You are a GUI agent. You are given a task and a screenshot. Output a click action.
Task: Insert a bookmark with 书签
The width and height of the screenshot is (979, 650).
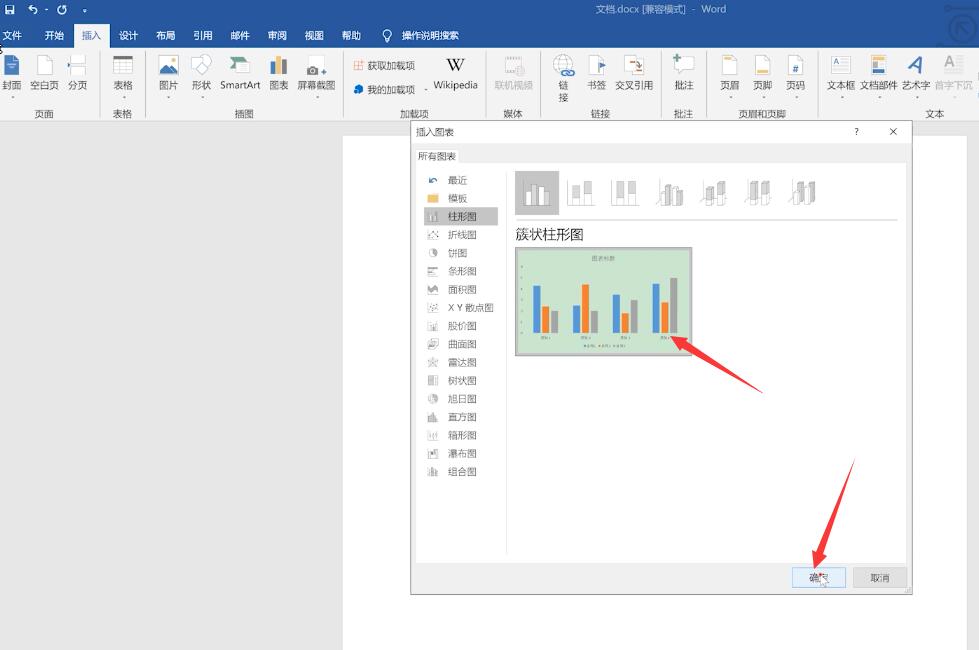[x=596, y=75]
